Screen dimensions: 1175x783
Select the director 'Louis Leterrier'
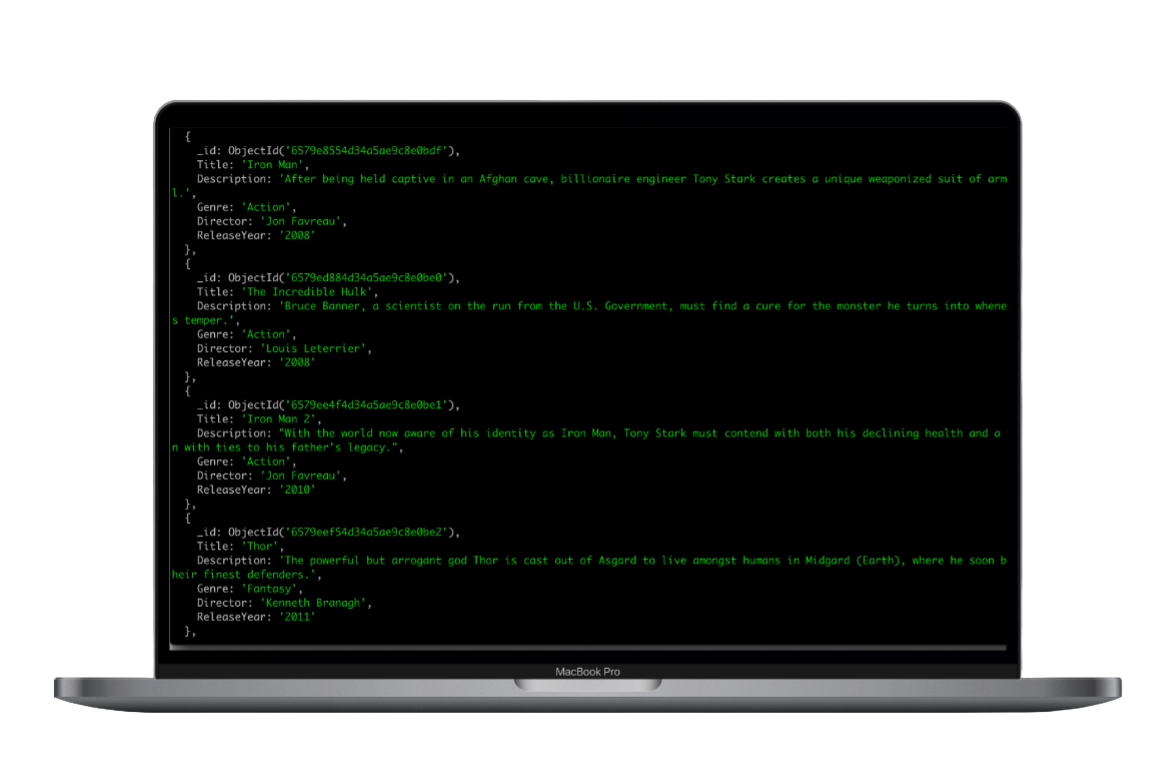click(x=313, y=348)
